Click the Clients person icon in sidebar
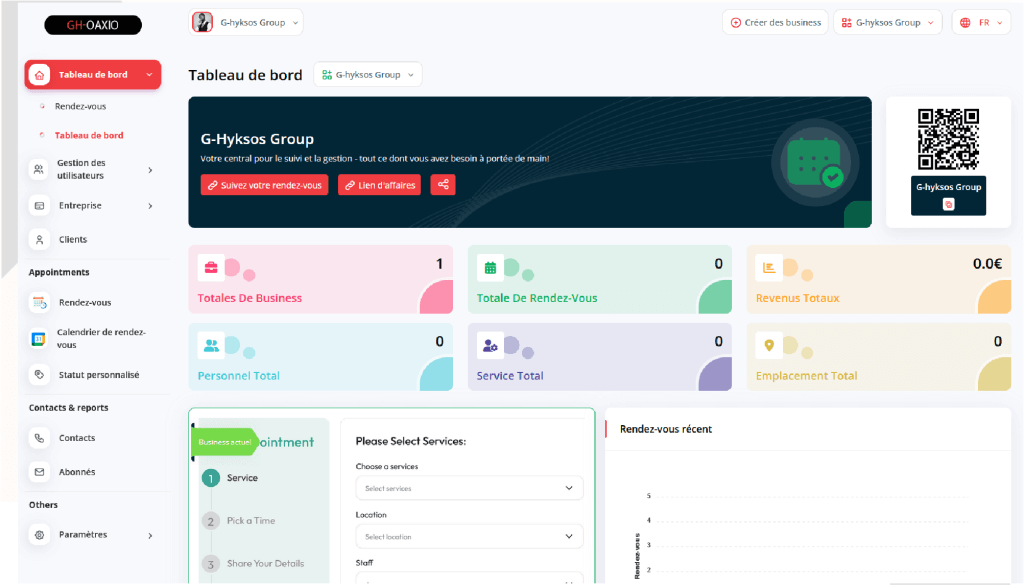The width and height of the screenshot is (1024, 585). click(39, 240)
